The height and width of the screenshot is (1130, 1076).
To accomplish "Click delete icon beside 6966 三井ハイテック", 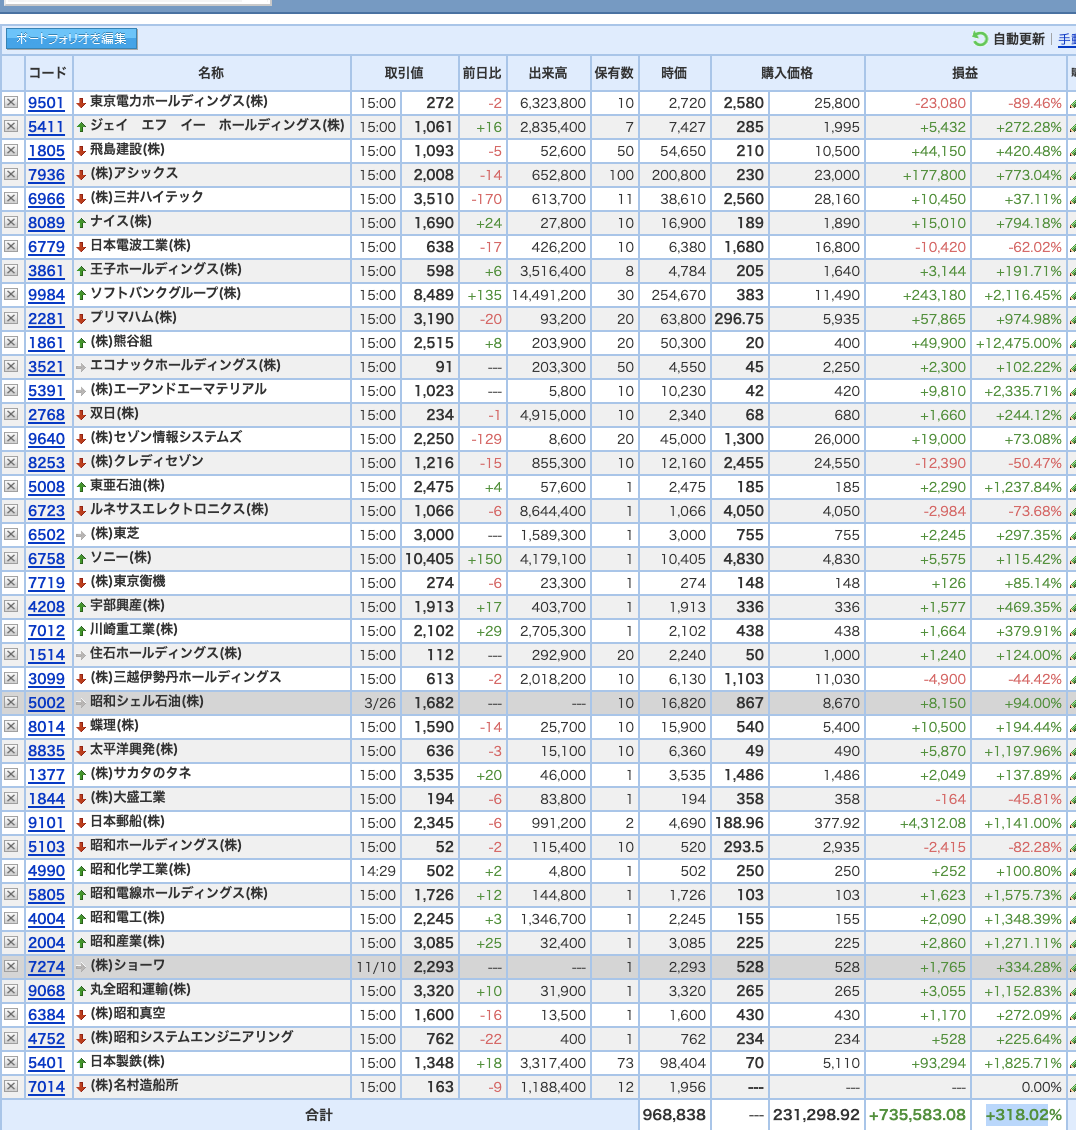I will point(11,198).
